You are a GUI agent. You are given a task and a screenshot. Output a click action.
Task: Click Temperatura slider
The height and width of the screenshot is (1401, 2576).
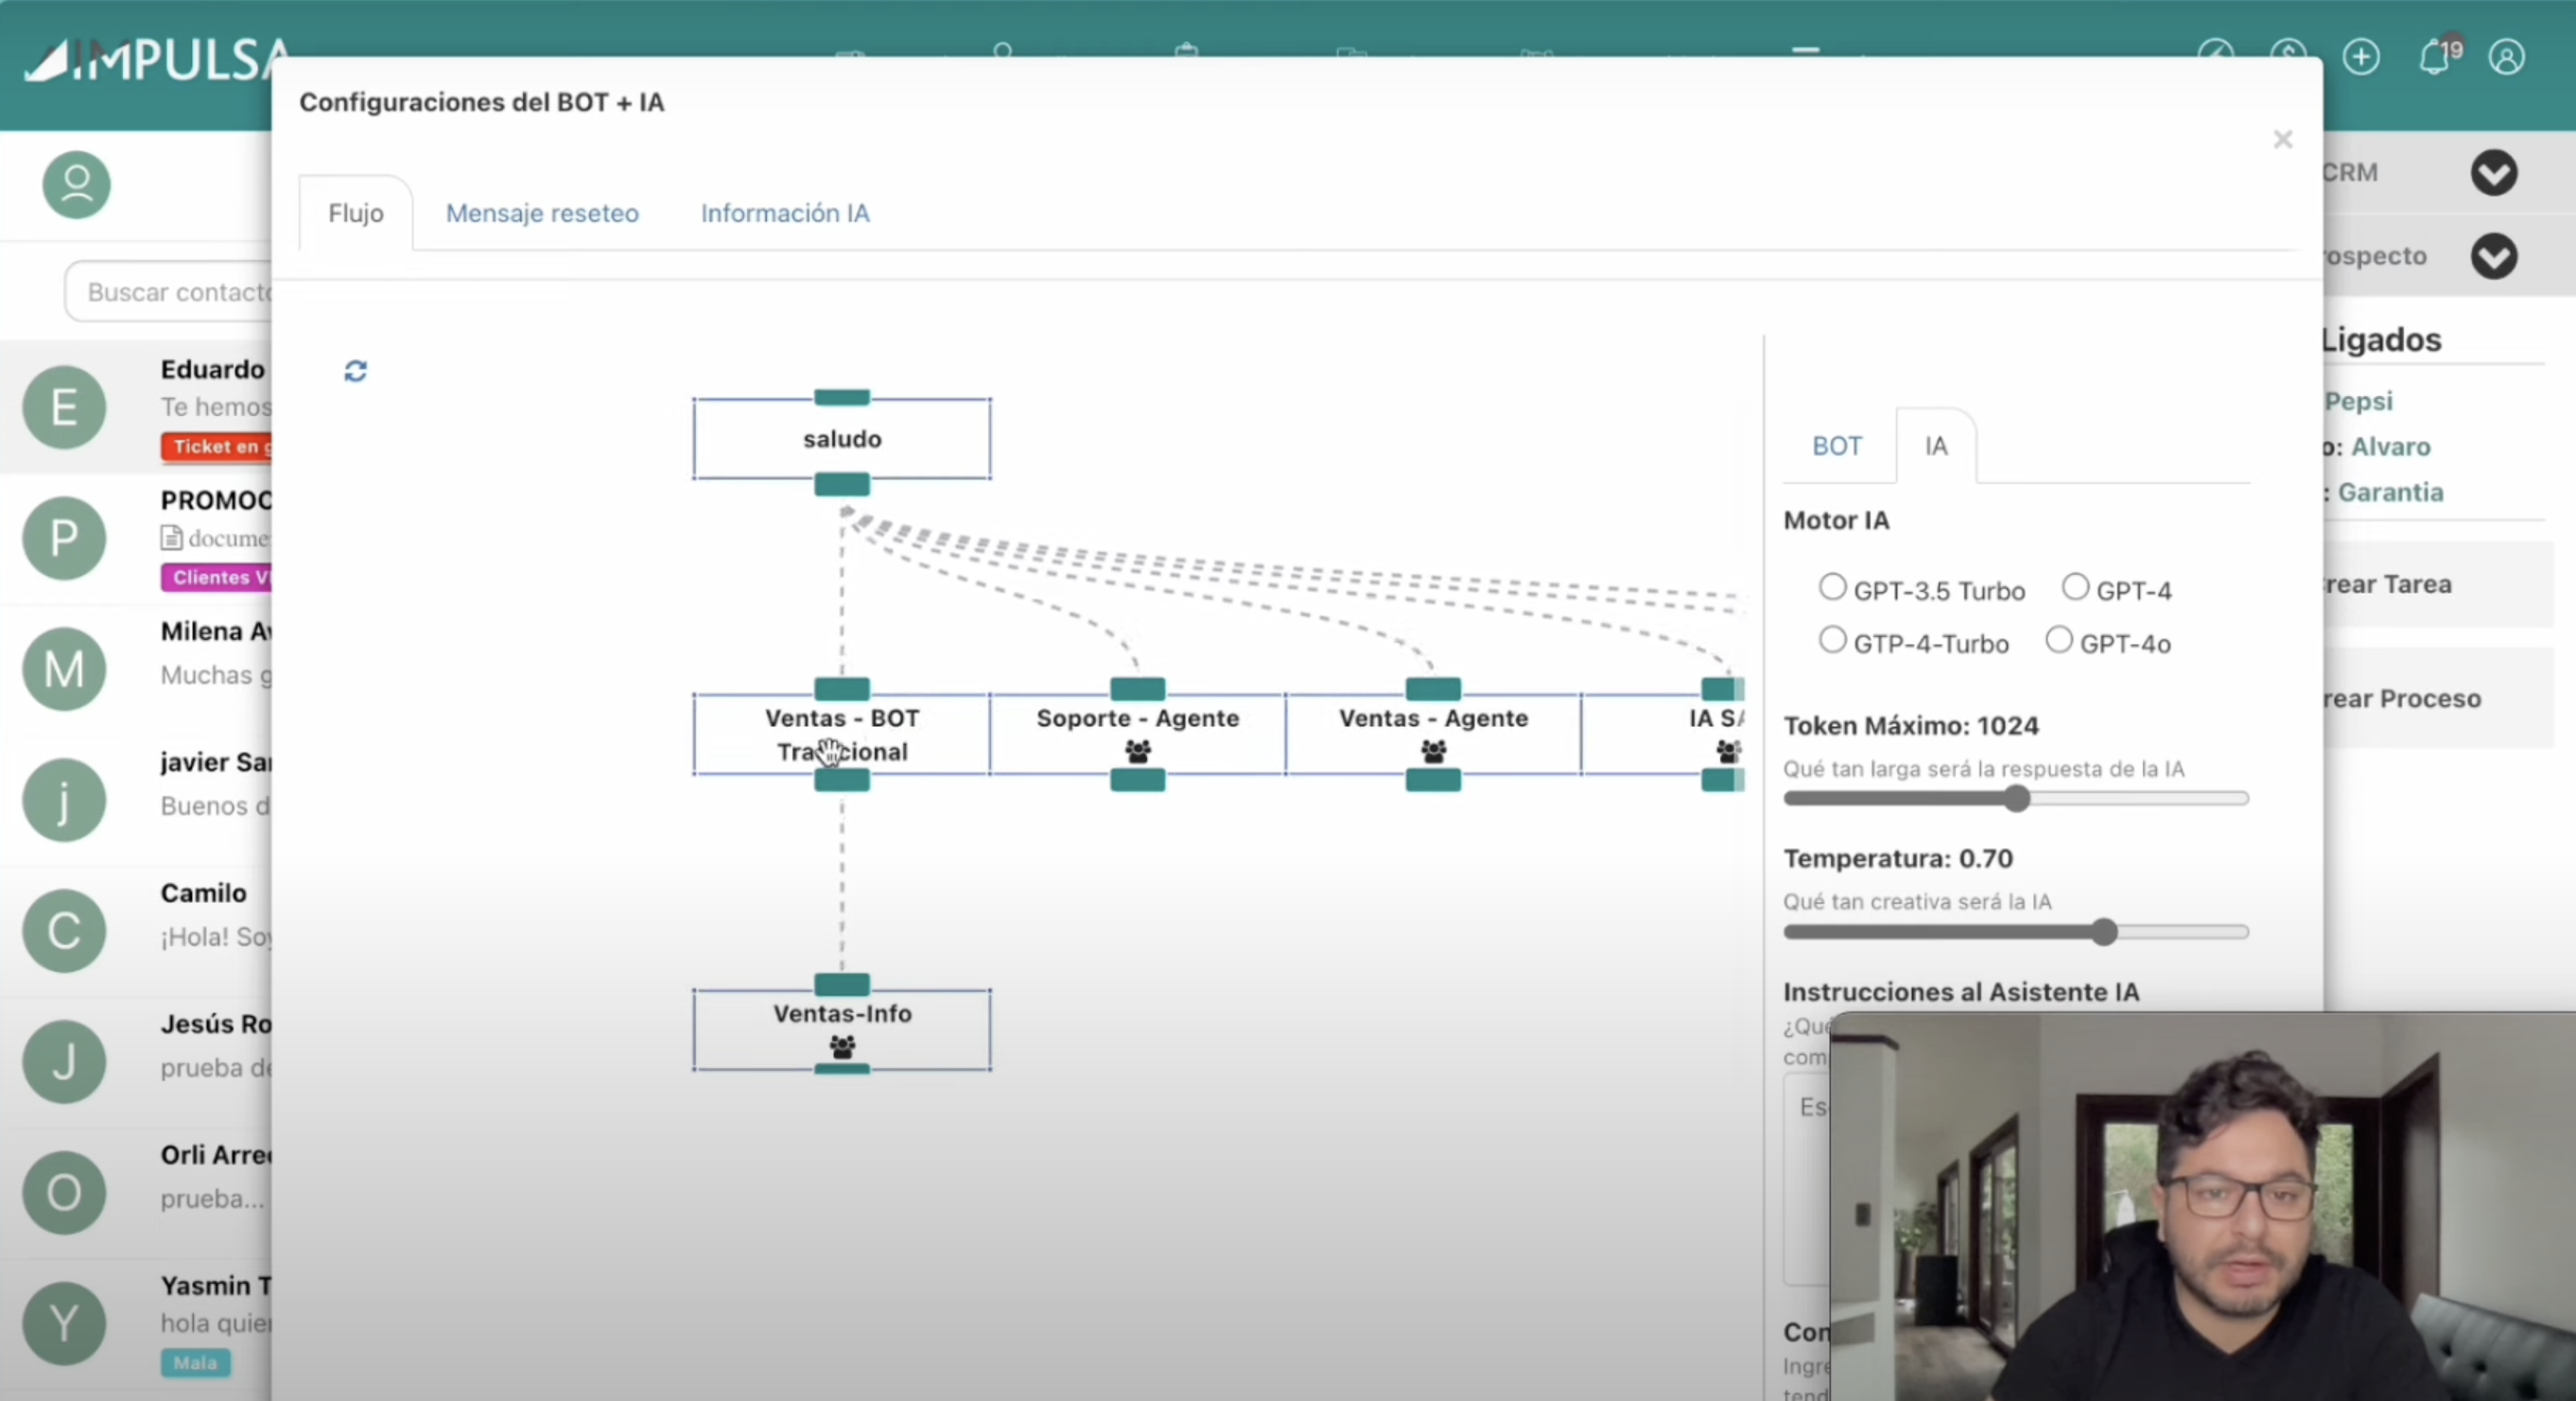coord(2016,932)
